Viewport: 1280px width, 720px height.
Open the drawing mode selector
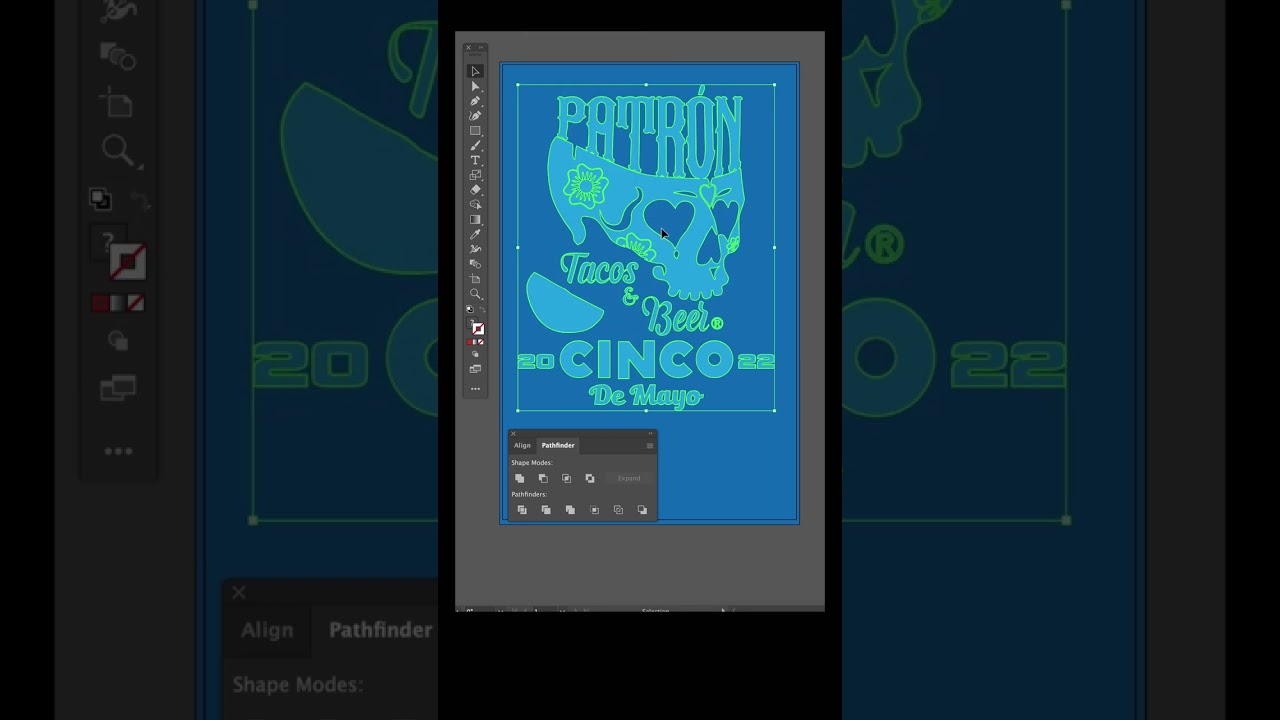476,355
